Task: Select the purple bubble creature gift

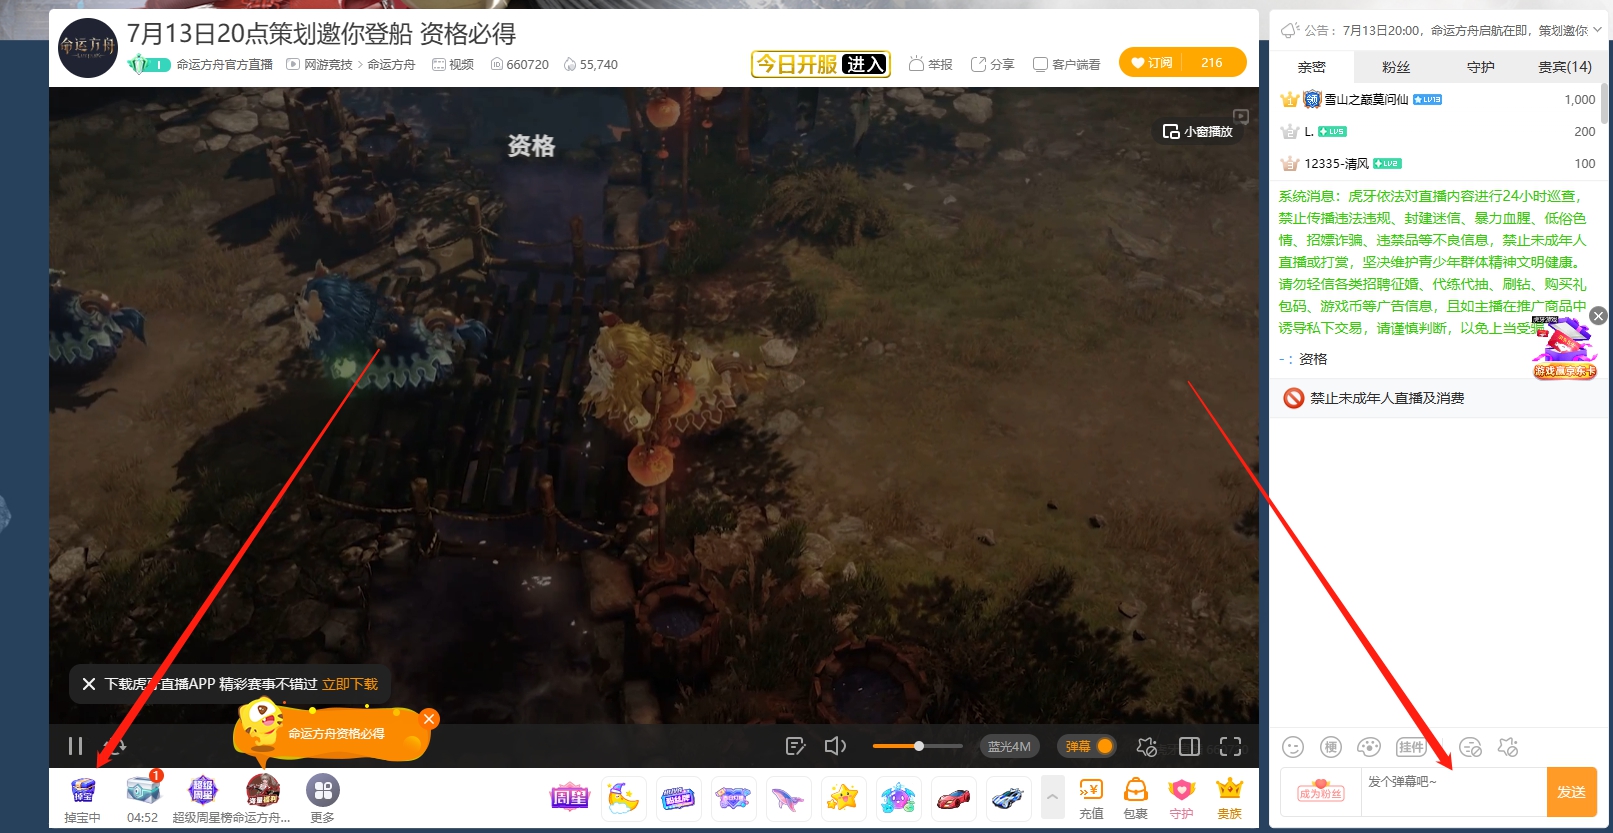Action: 898,798
